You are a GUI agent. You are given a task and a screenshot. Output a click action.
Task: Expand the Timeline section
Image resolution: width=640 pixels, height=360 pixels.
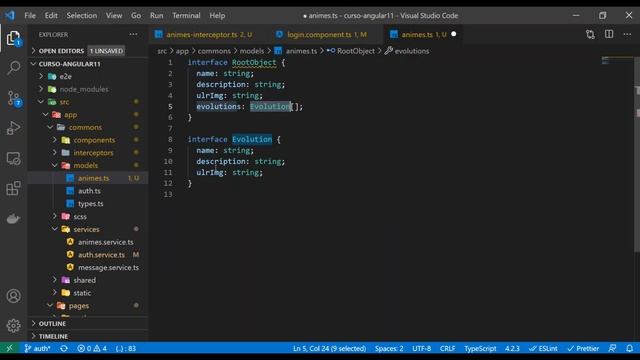coord(88,336)
